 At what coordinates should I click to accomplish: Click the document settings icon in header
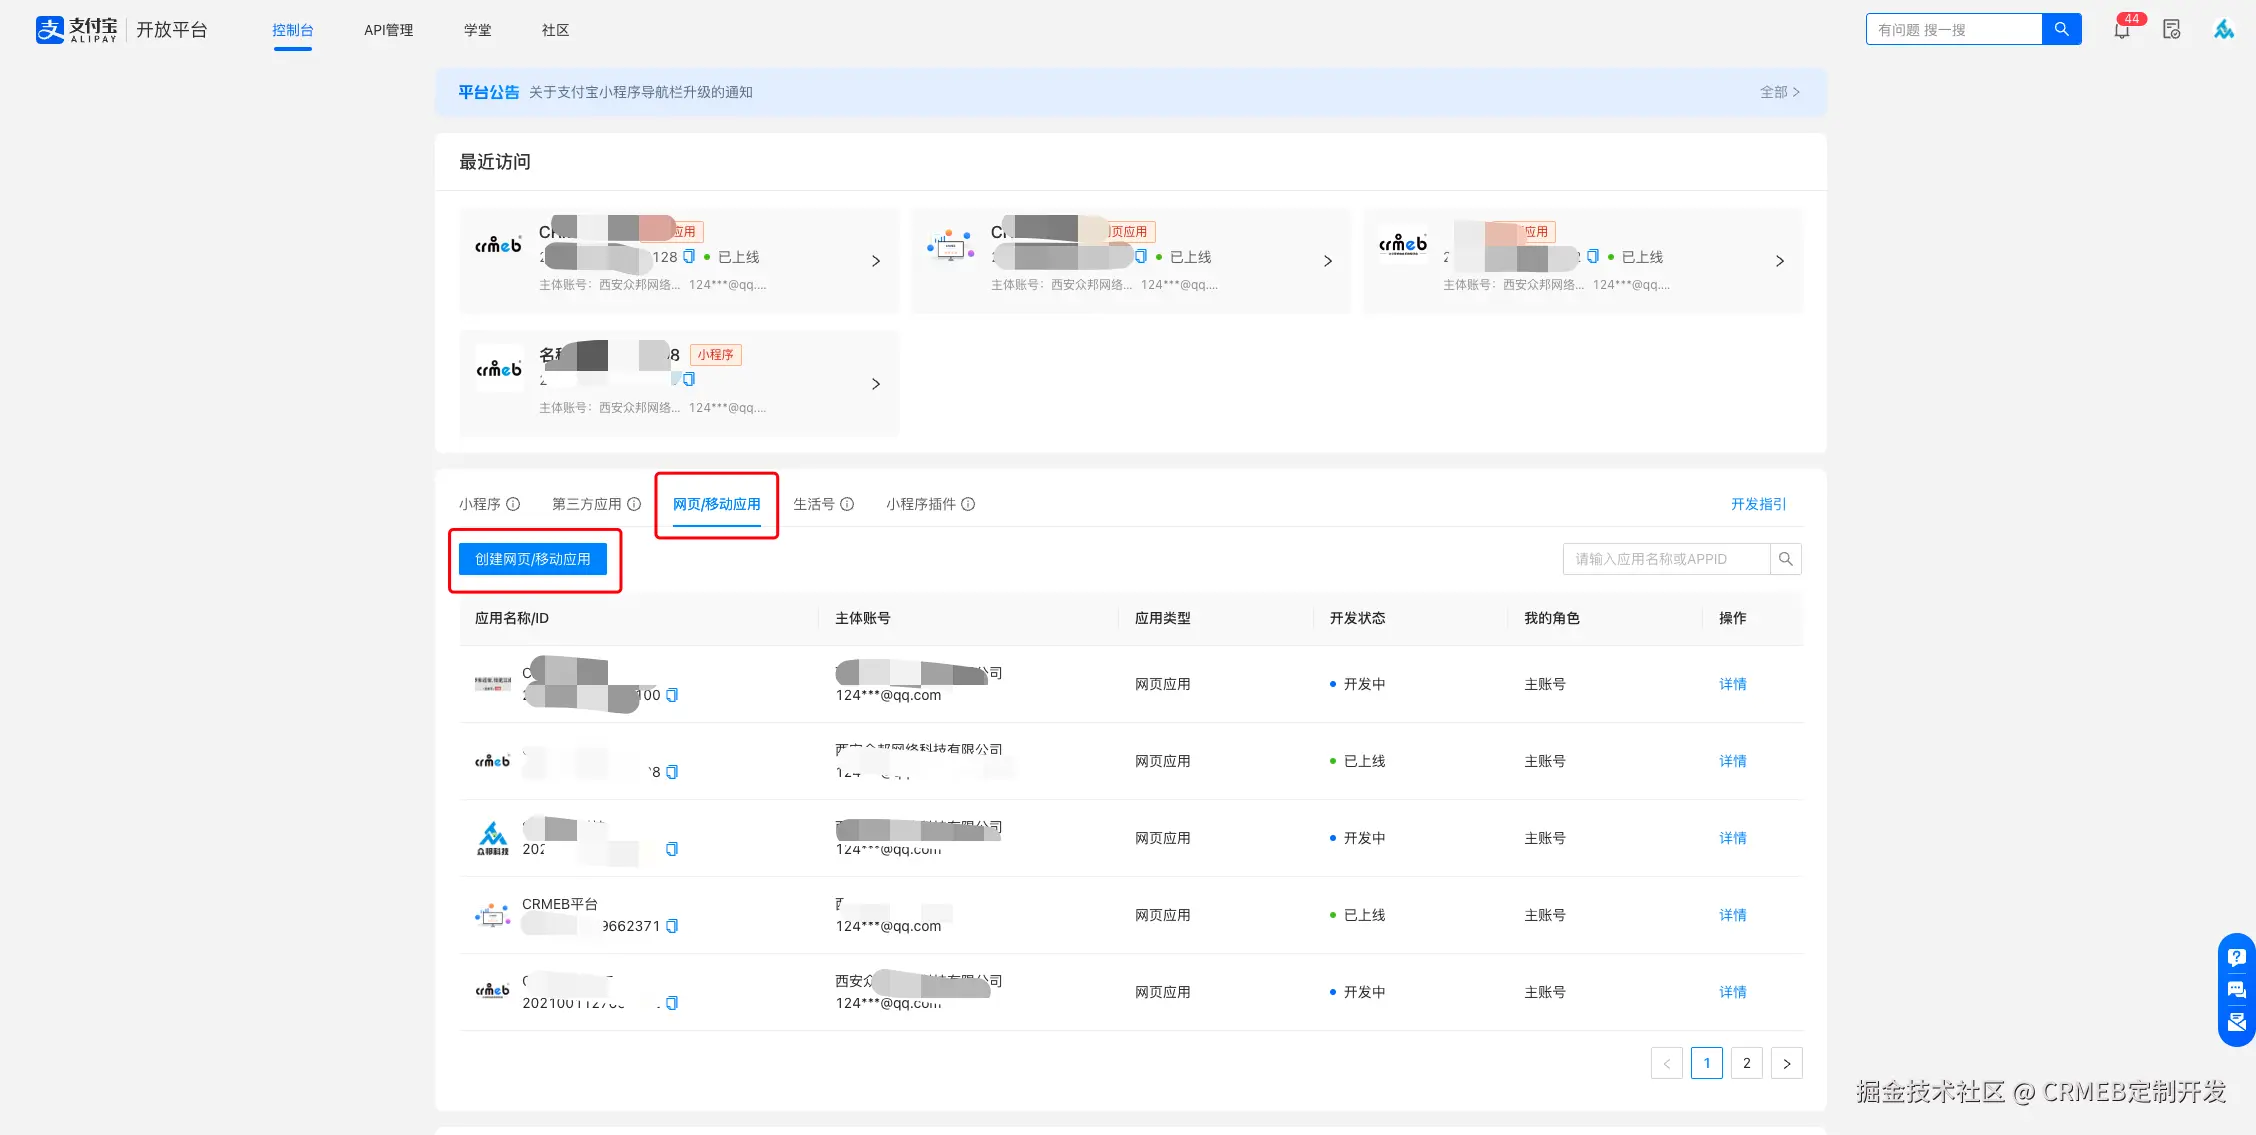click(x=2171, y=30)
